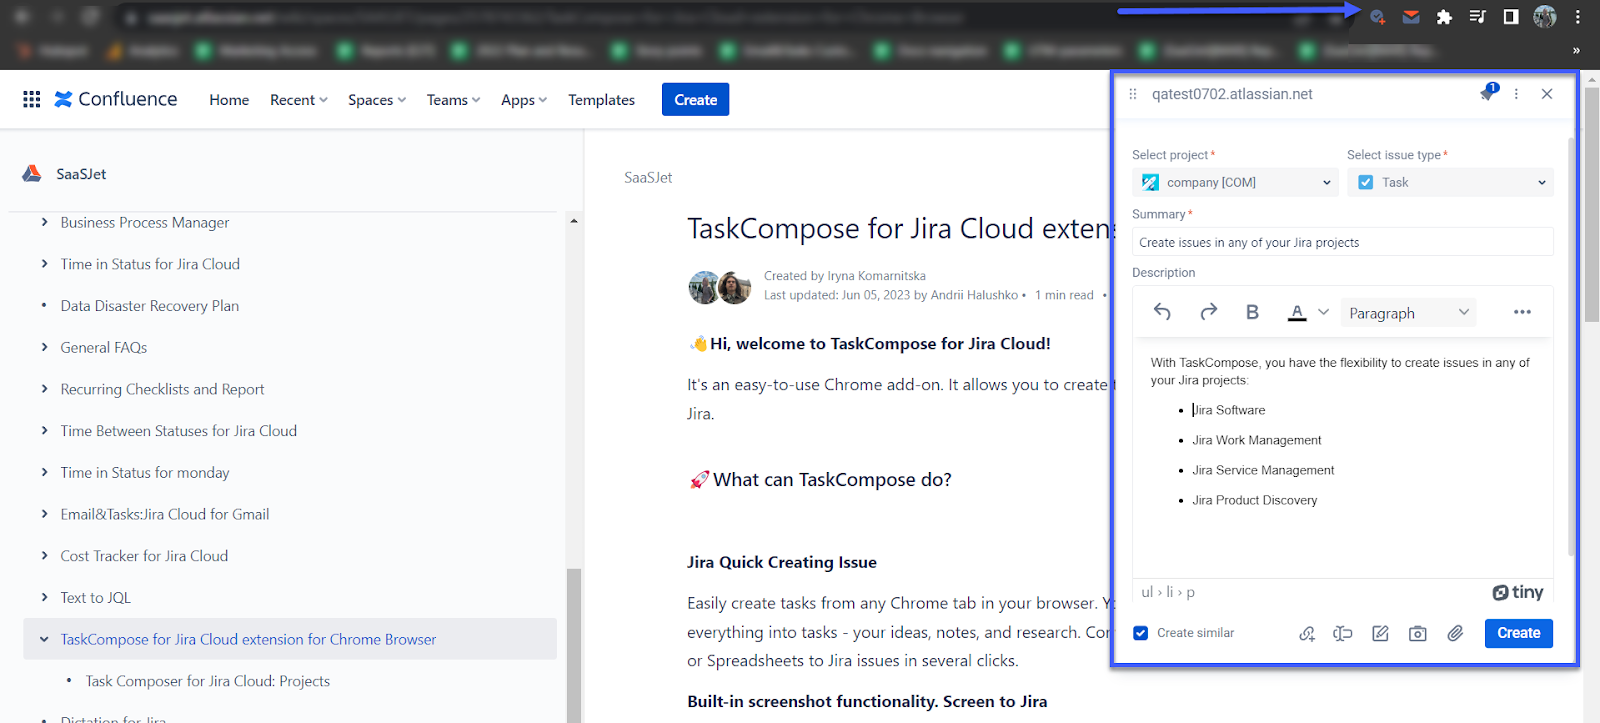Click the text color A swatch button
This screenshot has height=723, width=1600.
pos(1297,312)
